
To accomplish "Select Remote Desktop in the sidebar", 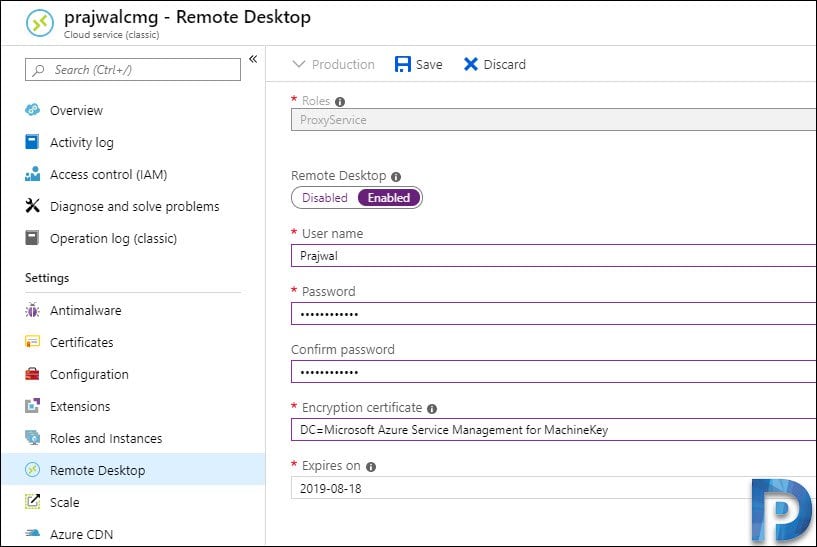I will point(133,470).
